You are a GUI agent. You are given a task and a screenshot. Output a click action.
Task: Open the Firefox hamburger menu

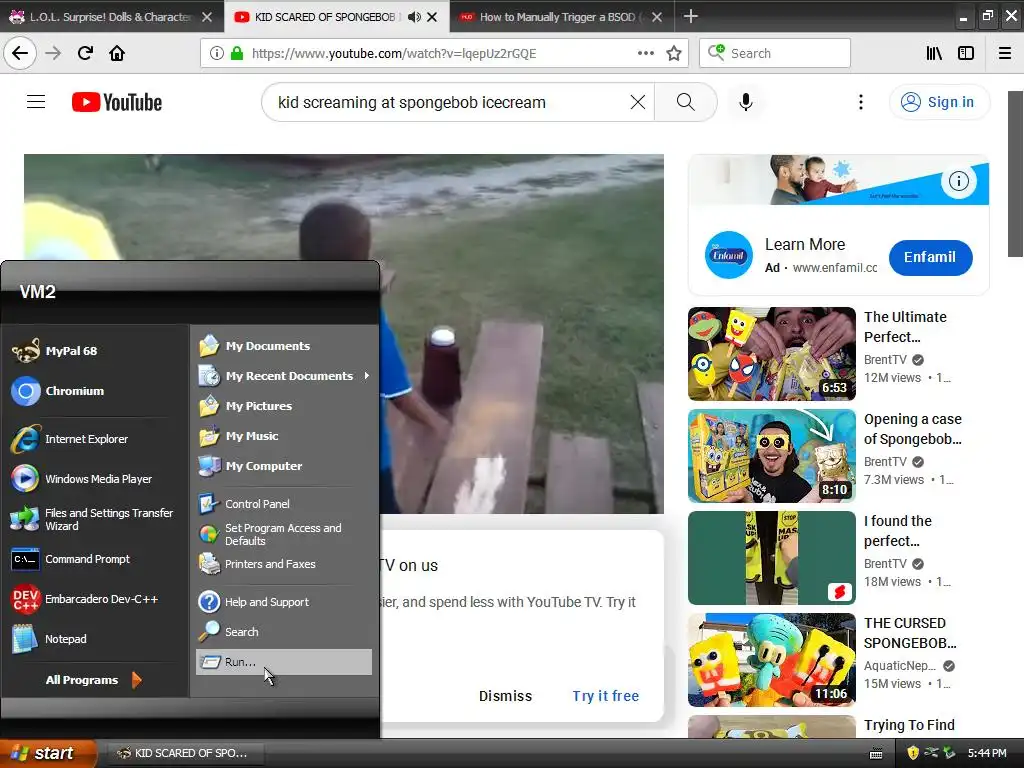[1005, 54]
